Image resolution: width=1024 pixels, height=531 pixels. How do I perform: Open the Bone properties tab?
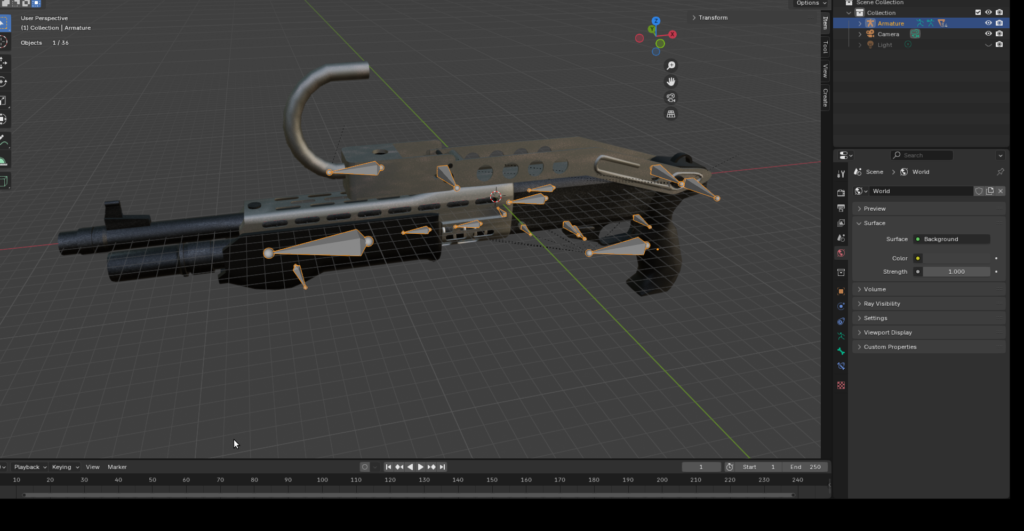841,351
